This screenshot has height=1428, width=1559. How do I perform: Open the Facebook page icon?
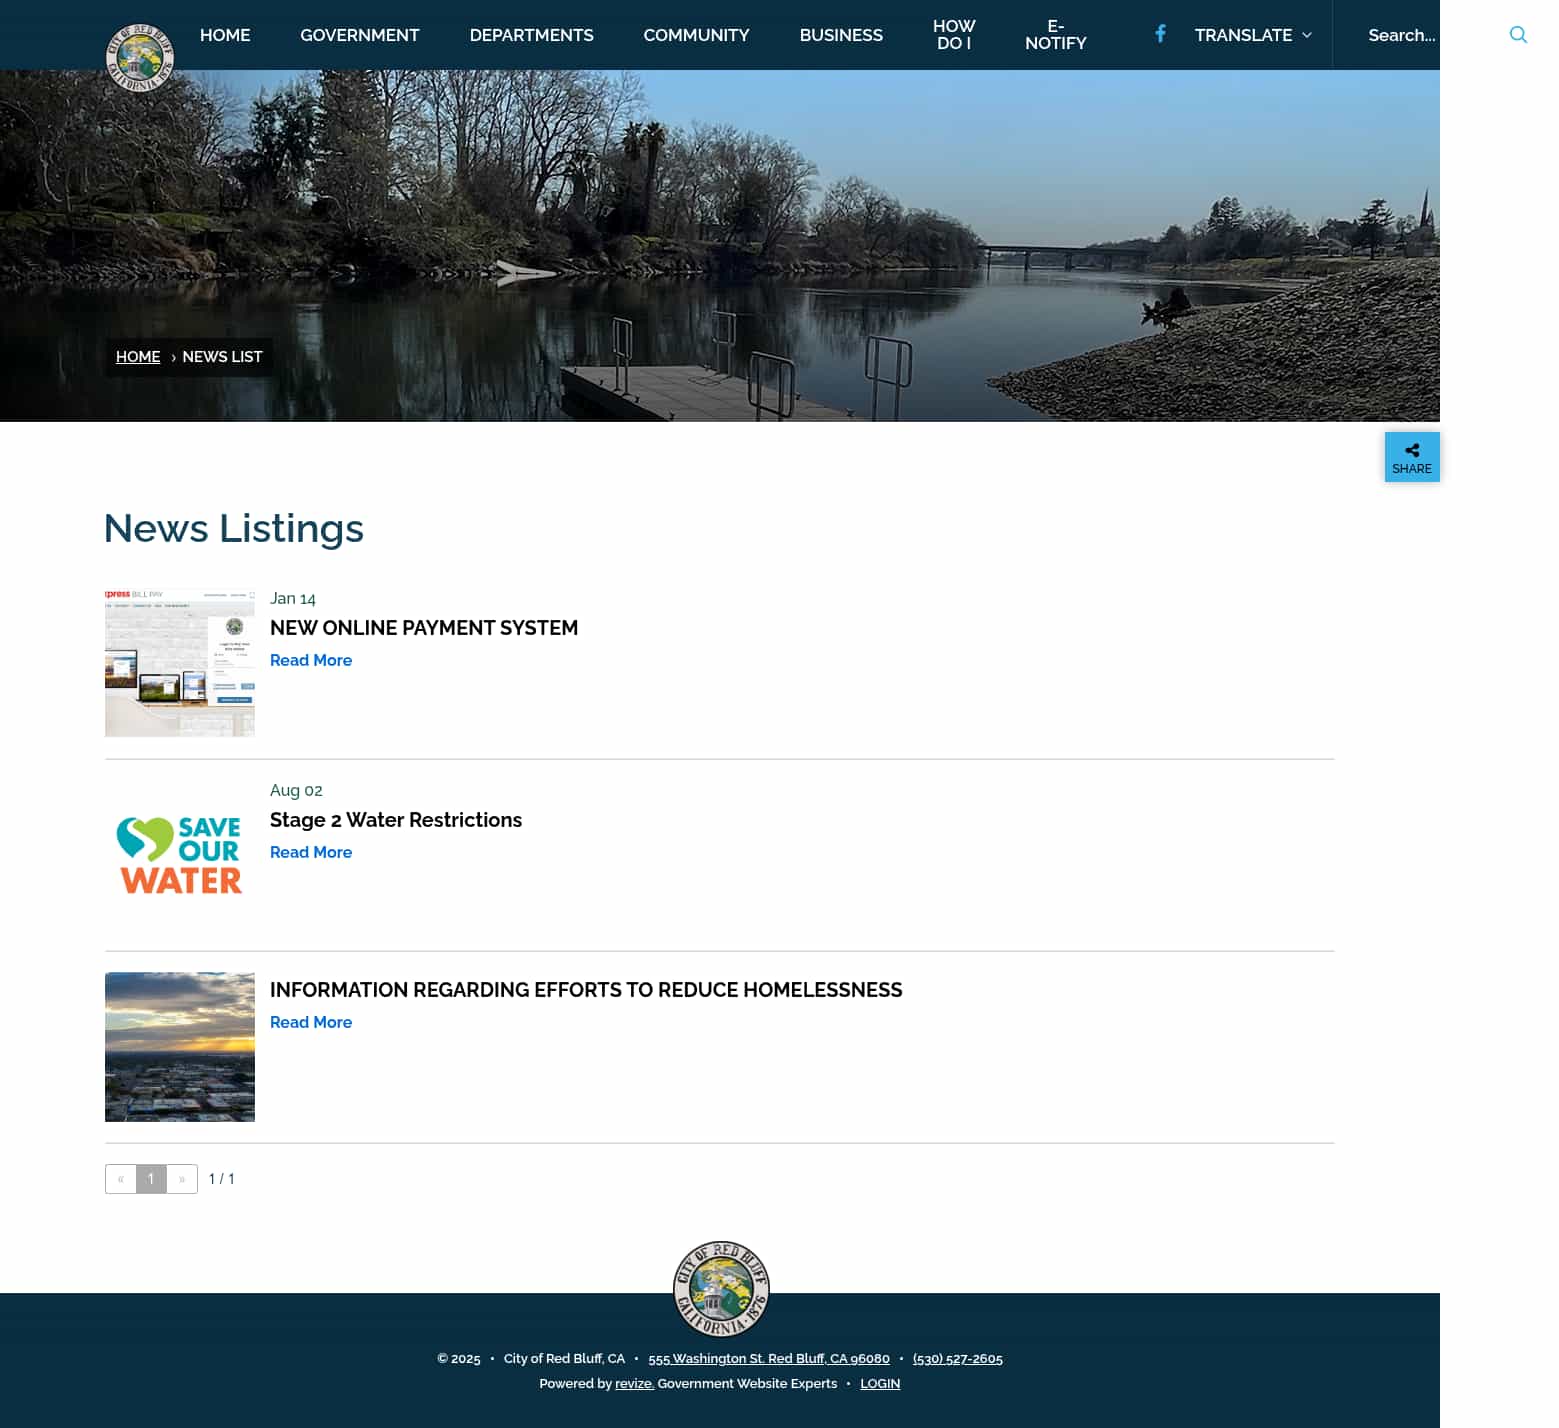click(1160, 34)
